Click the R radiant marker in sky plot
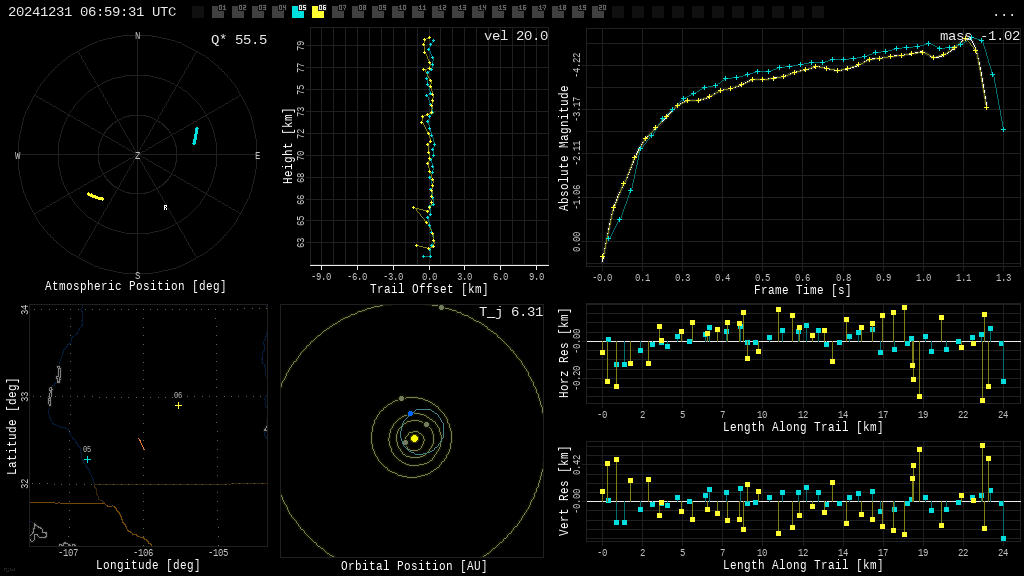This screenshot has height=576, width=1024. point(166,208)
